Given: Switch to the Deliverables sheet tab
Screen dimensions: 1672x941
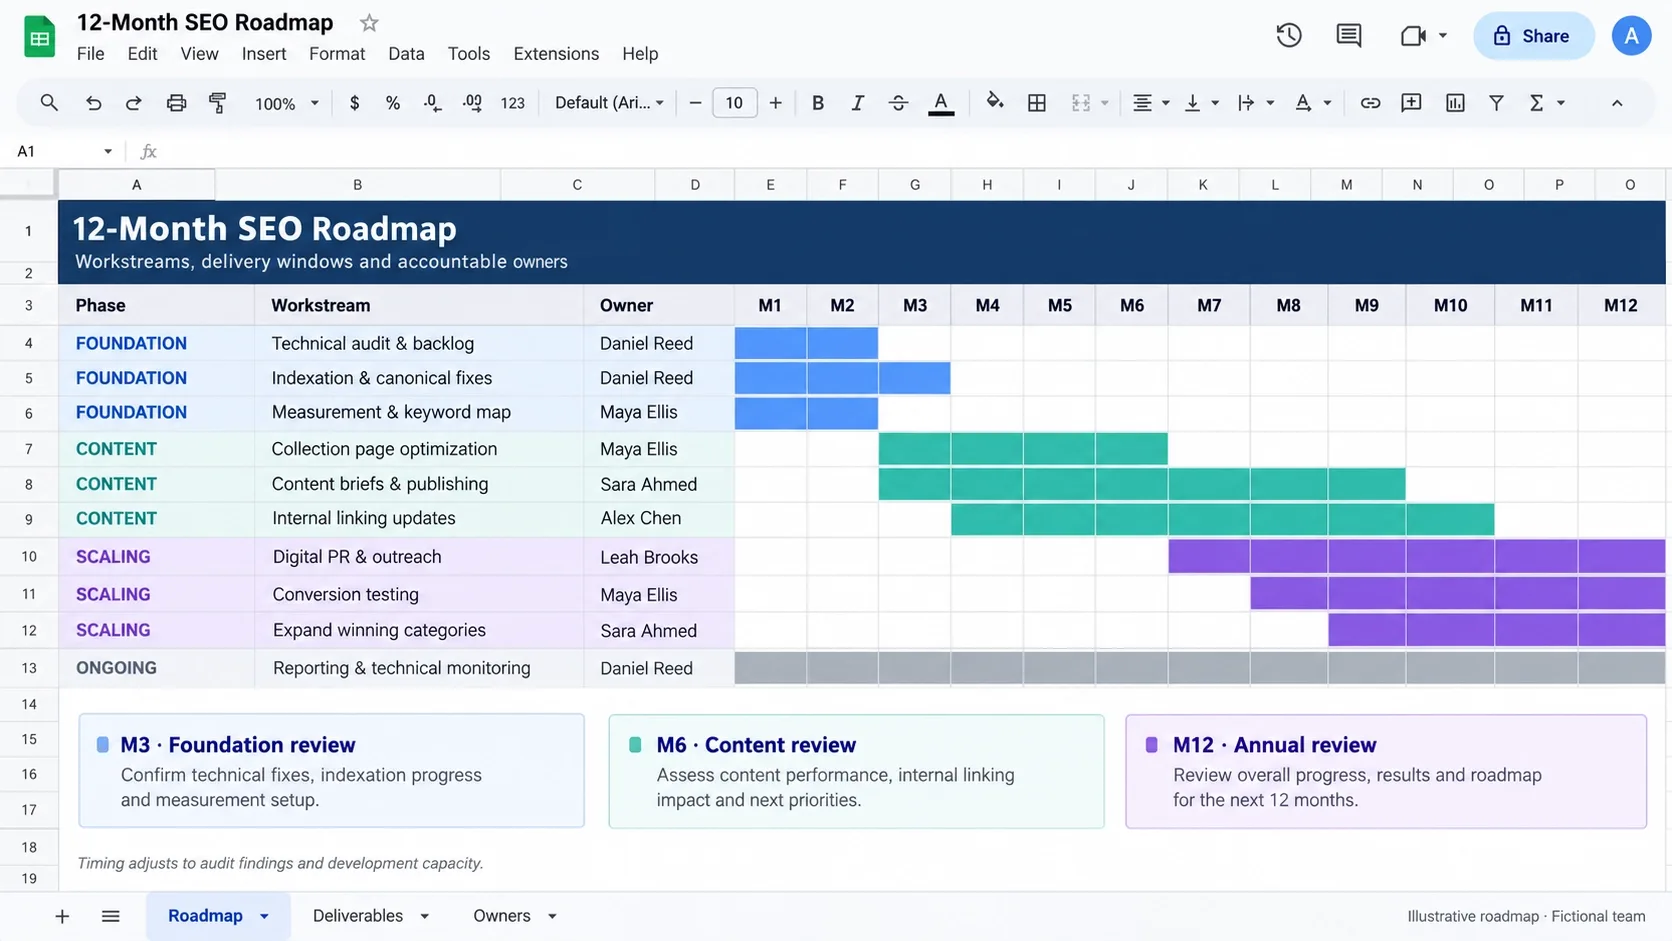Looking at the screenshot, I should [358, 916].
